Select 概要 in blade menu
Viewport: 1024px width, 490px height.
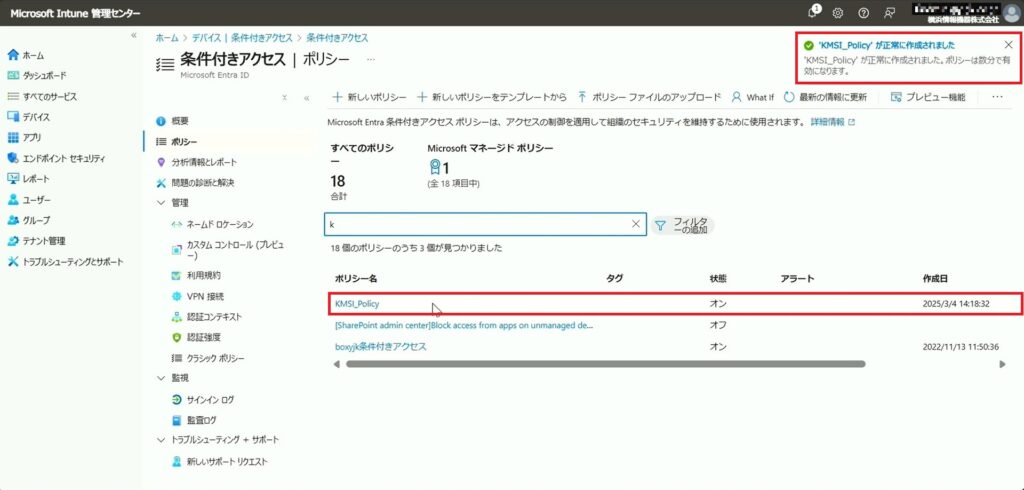tap(172, 121)
